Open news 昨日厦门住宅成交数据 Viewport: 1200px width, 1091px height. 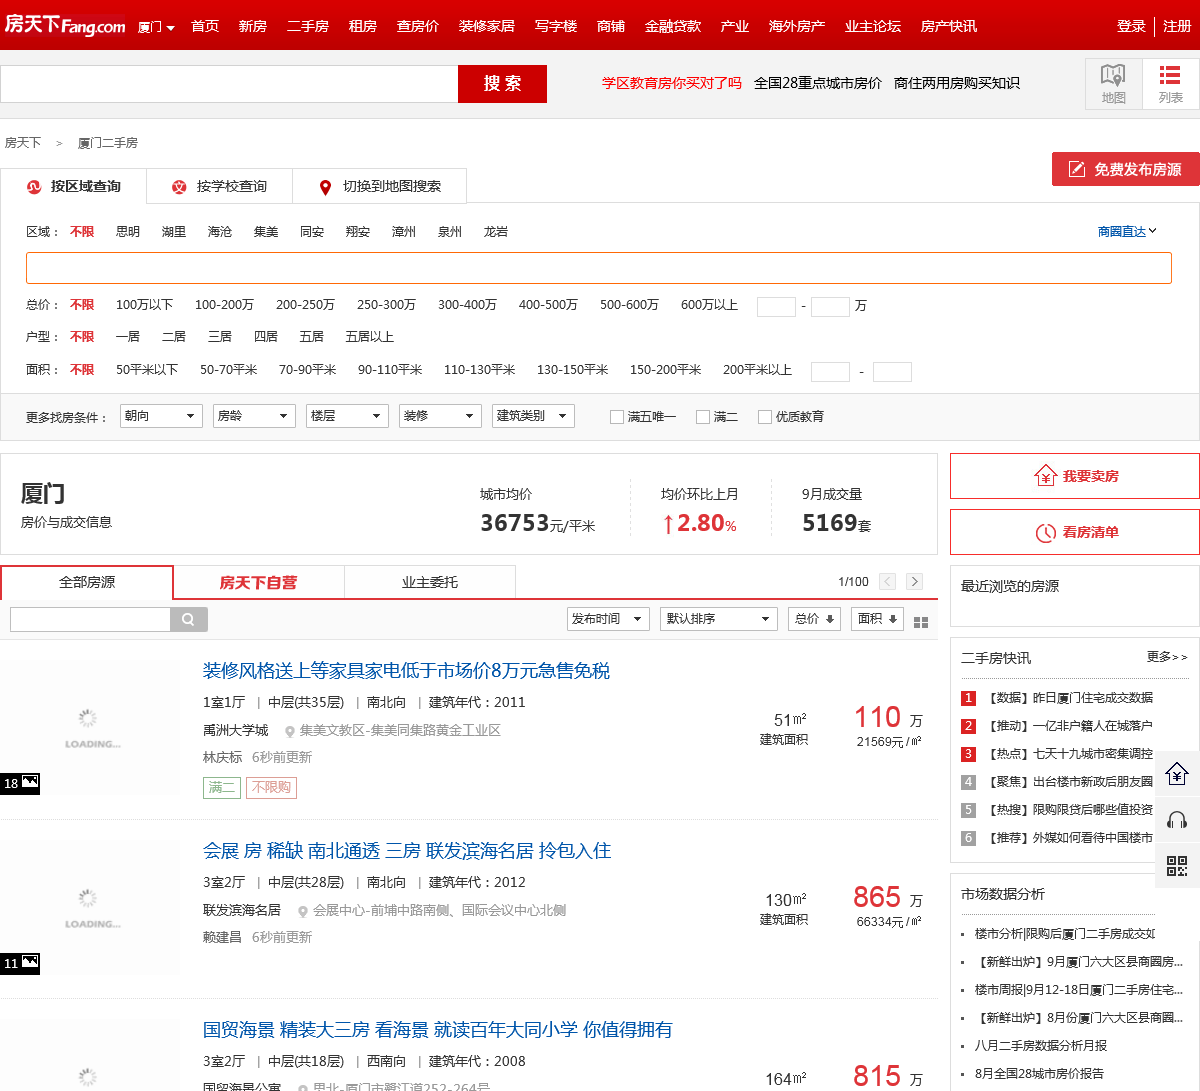[x=1070, y=698]
